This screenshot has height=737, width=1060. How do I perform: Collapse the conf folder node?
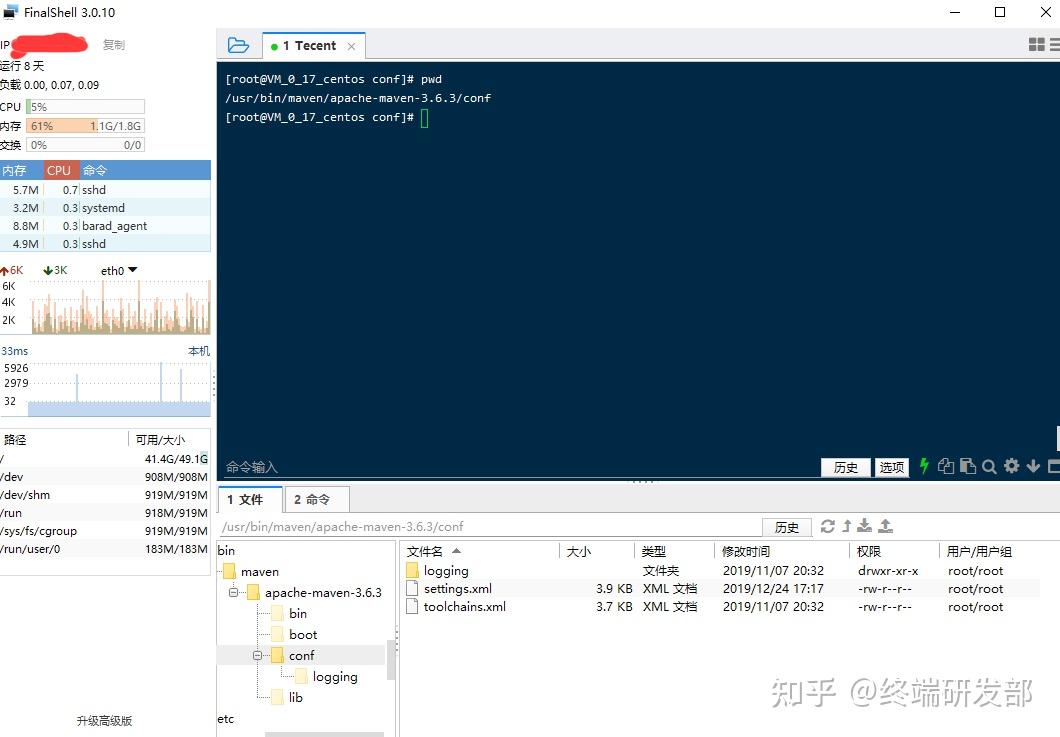(x=258, y=655)
